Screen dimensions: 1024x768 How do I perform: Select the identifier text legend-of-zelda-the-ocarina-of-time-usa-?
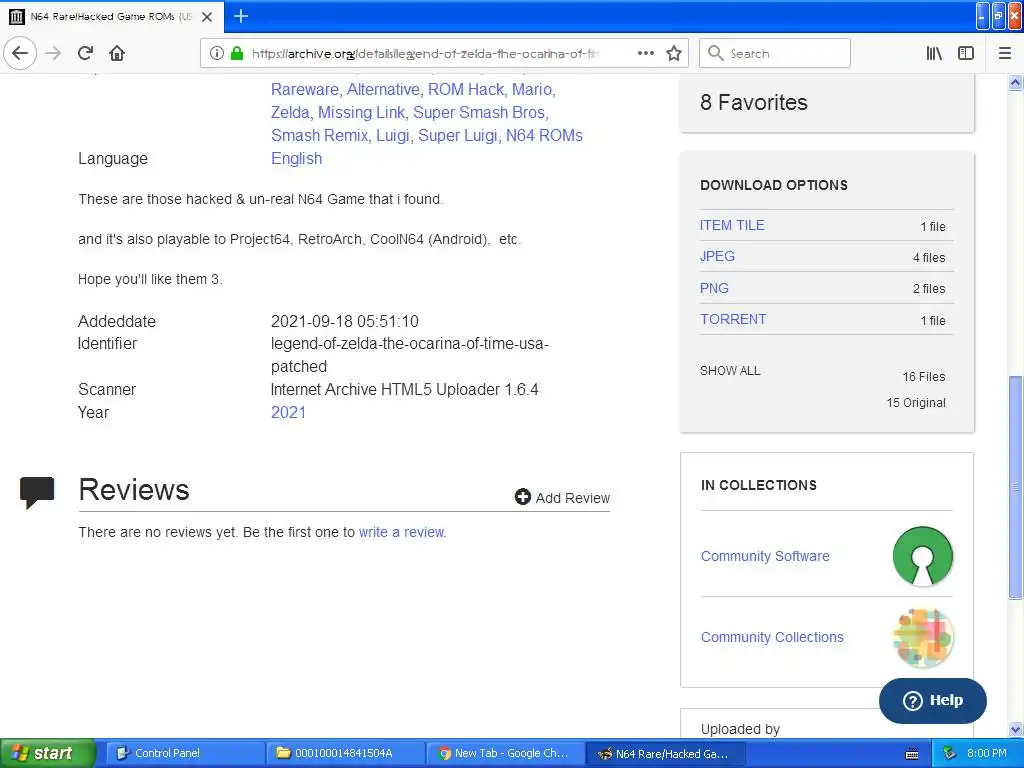(x=409, y=344)
